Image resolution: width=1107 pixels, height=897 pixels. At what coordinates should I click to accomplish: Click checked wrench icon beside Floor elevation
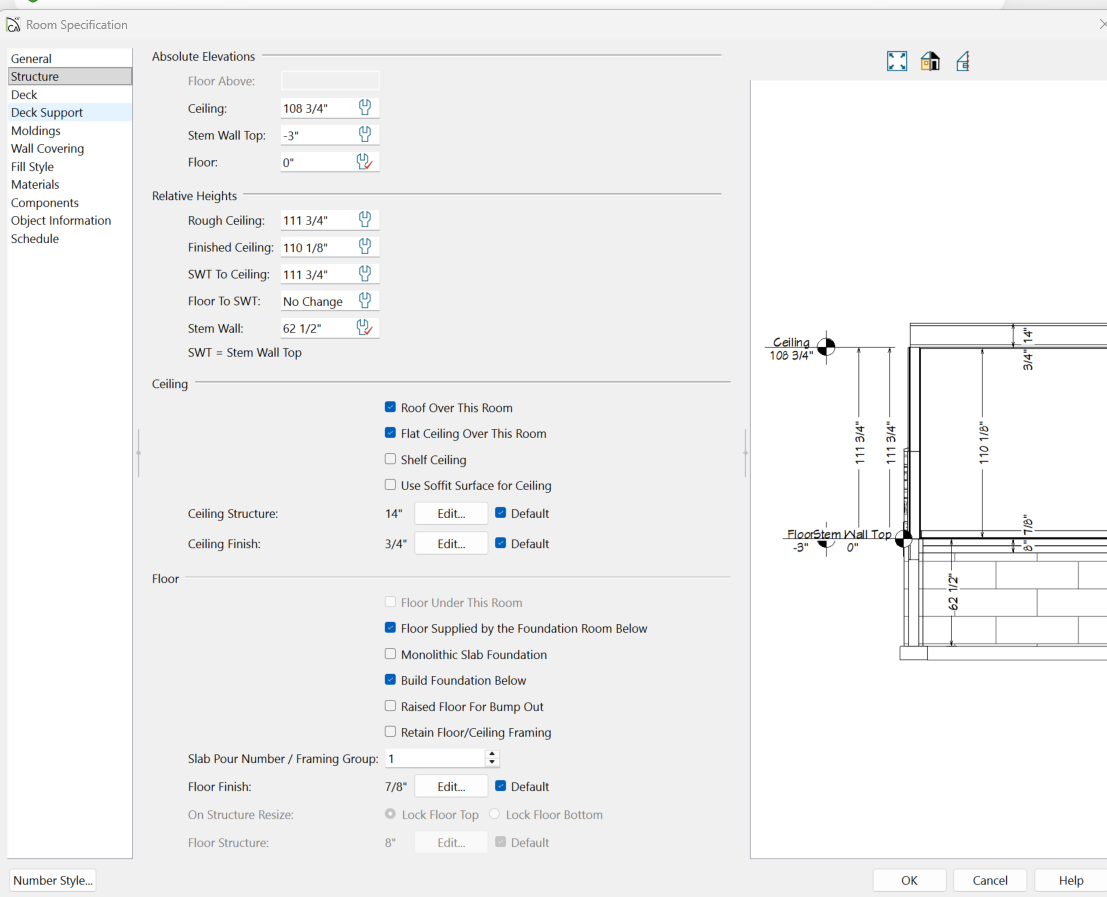pos(365,162)
